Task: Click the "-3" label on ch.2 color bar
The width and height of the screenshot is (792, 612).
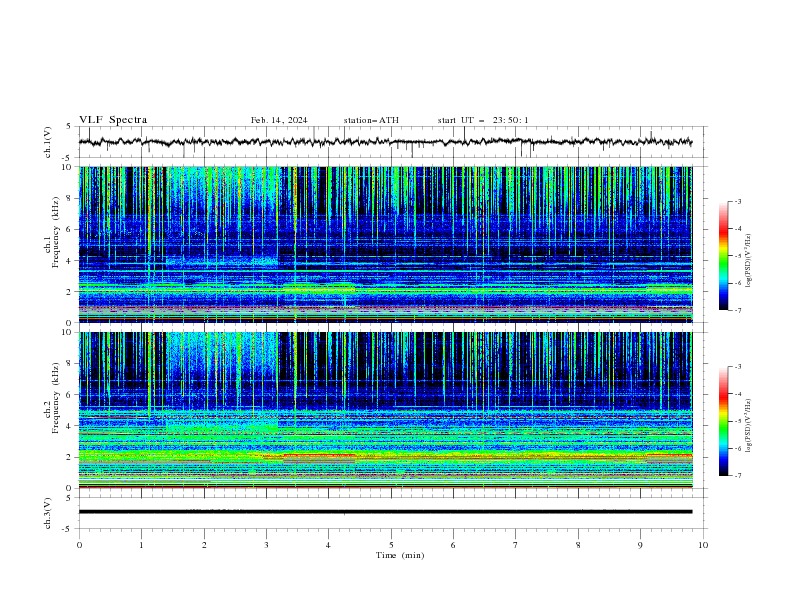Action: point(737,367)
